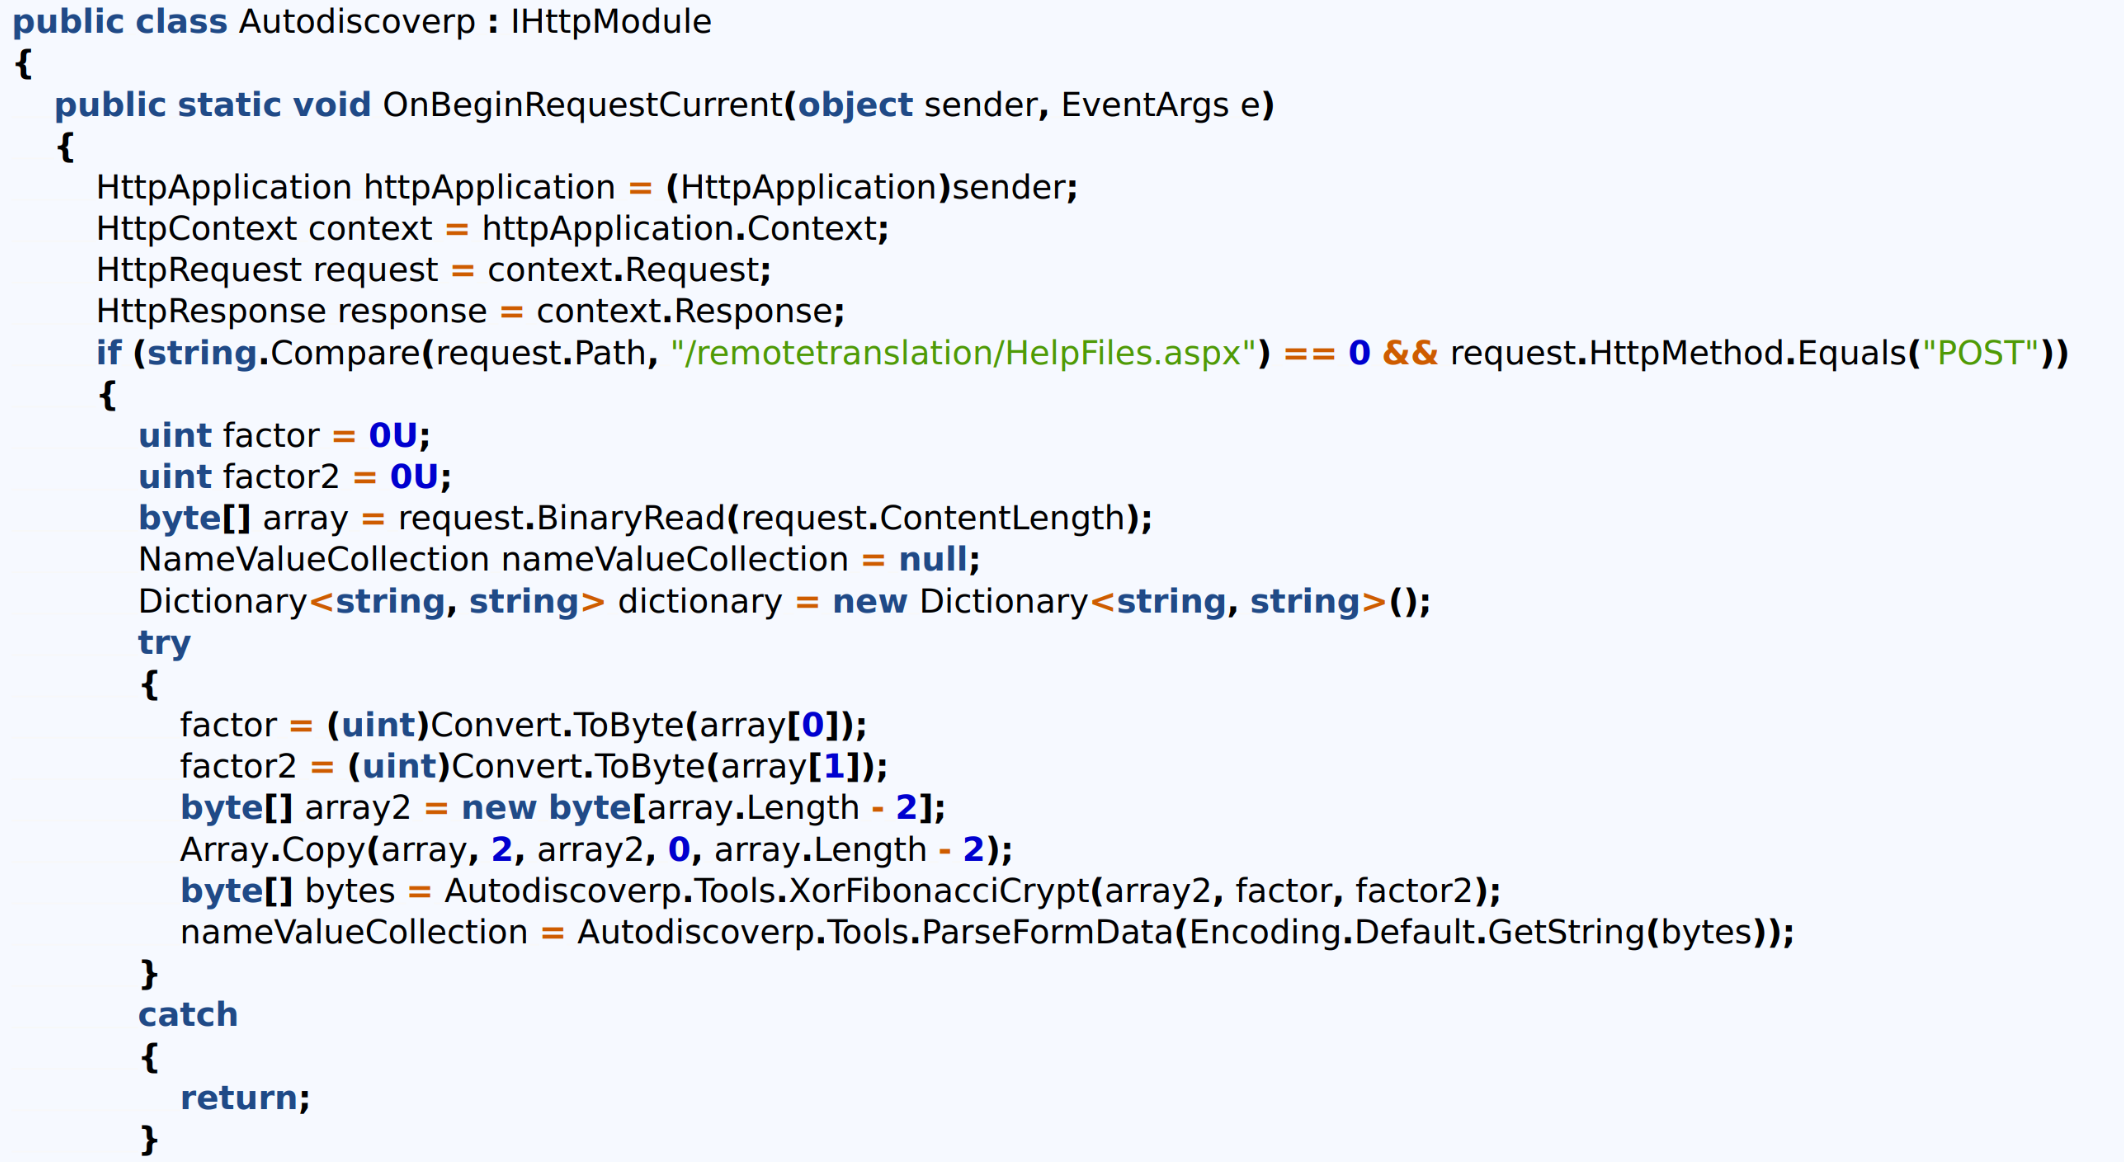Click the "/remotetranslation/HelpFiles.aspx" string literal
This screenshot has width=2124, height=1162.
point(962,353)
